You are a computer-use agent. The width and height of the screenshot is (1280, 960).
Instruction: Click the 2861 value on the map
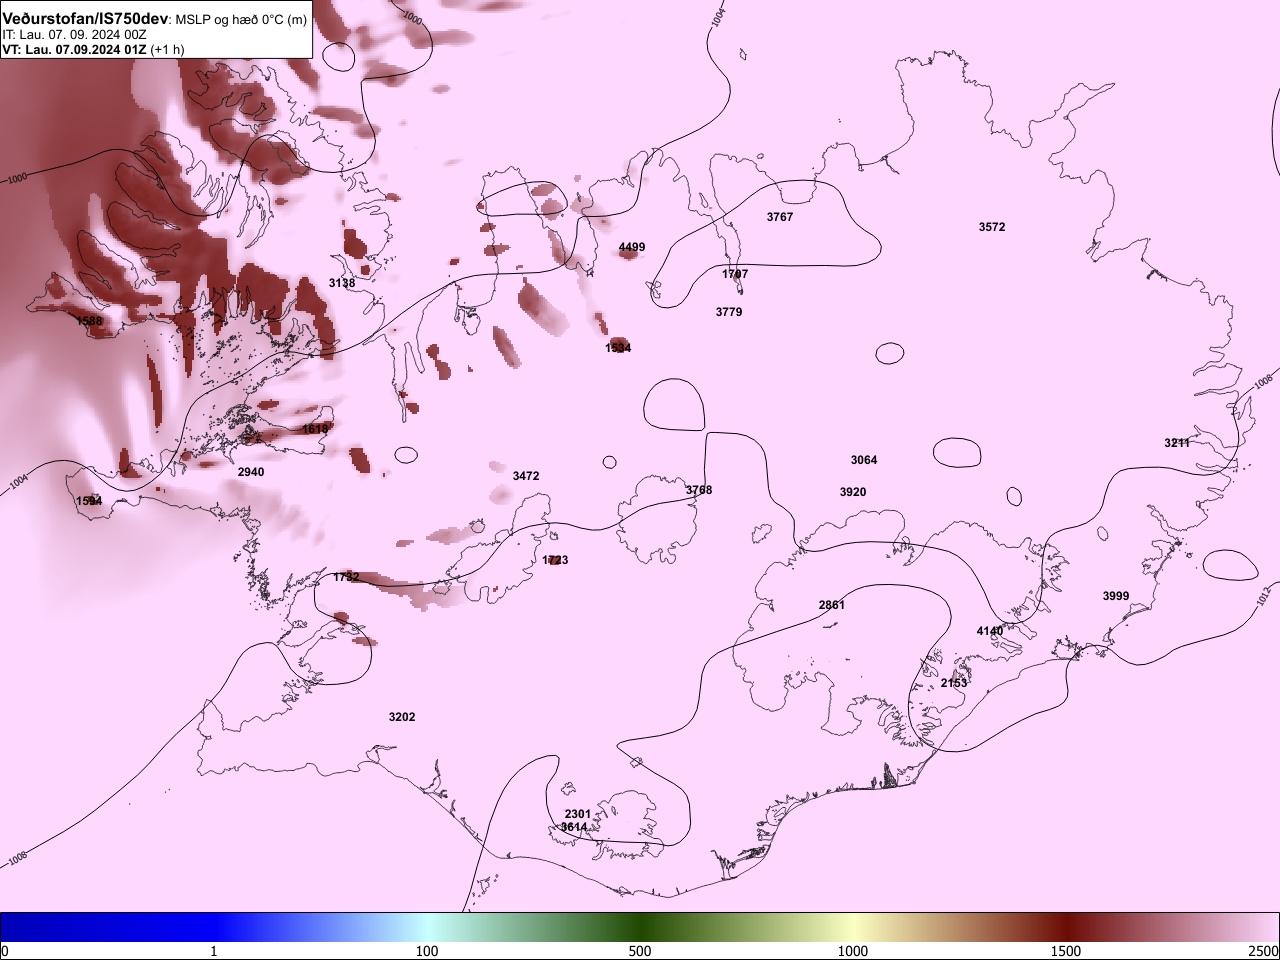click(x=832, y=605)
